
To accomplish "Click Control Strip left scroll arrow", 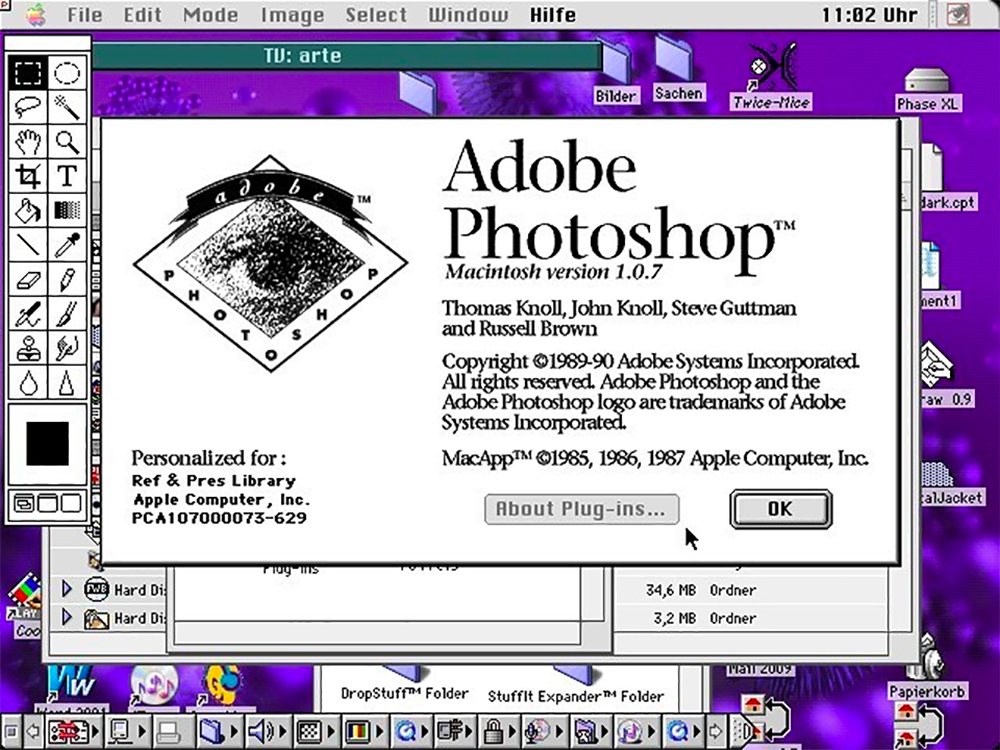I will coord(33,731).
